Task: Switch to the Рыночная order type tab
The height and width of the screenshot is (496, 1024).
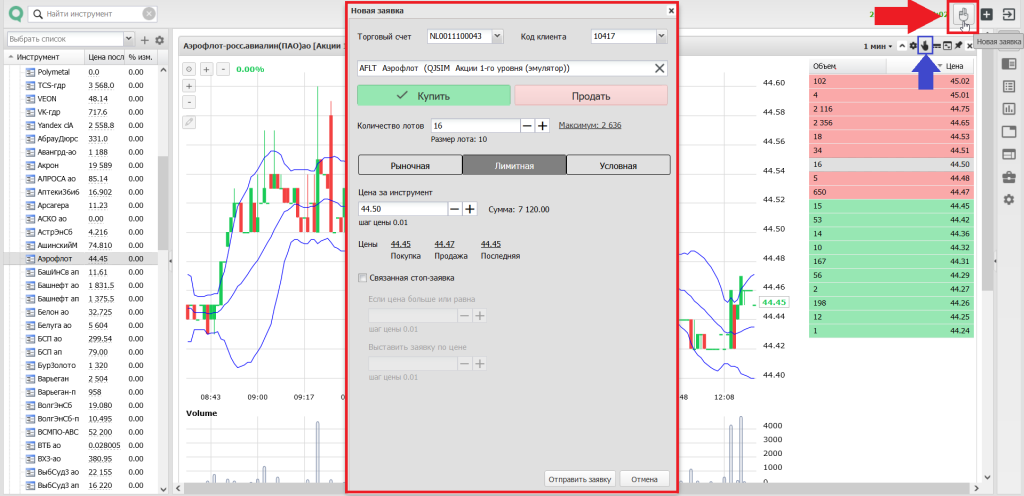Action: click(x=409, y=165)
